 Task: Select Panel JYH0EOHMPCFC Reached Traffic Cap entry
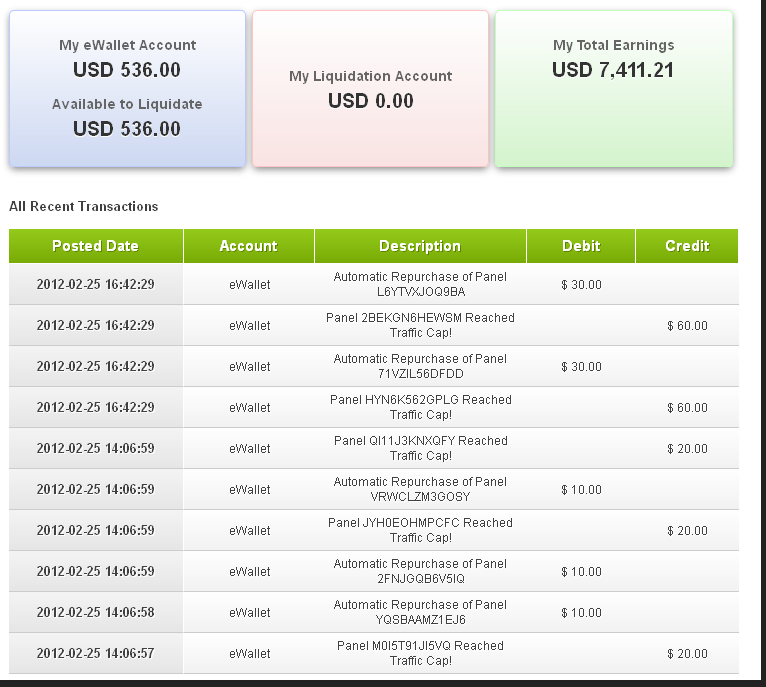tap(420, 531)
